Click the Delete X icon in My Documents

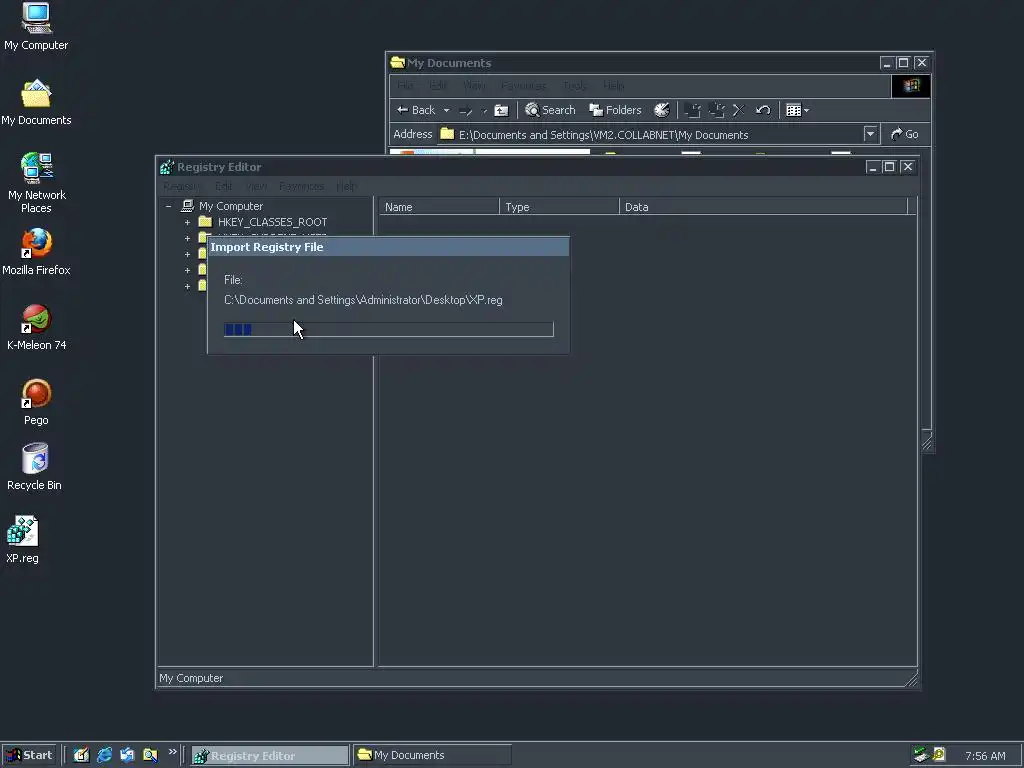click(739, 110)
